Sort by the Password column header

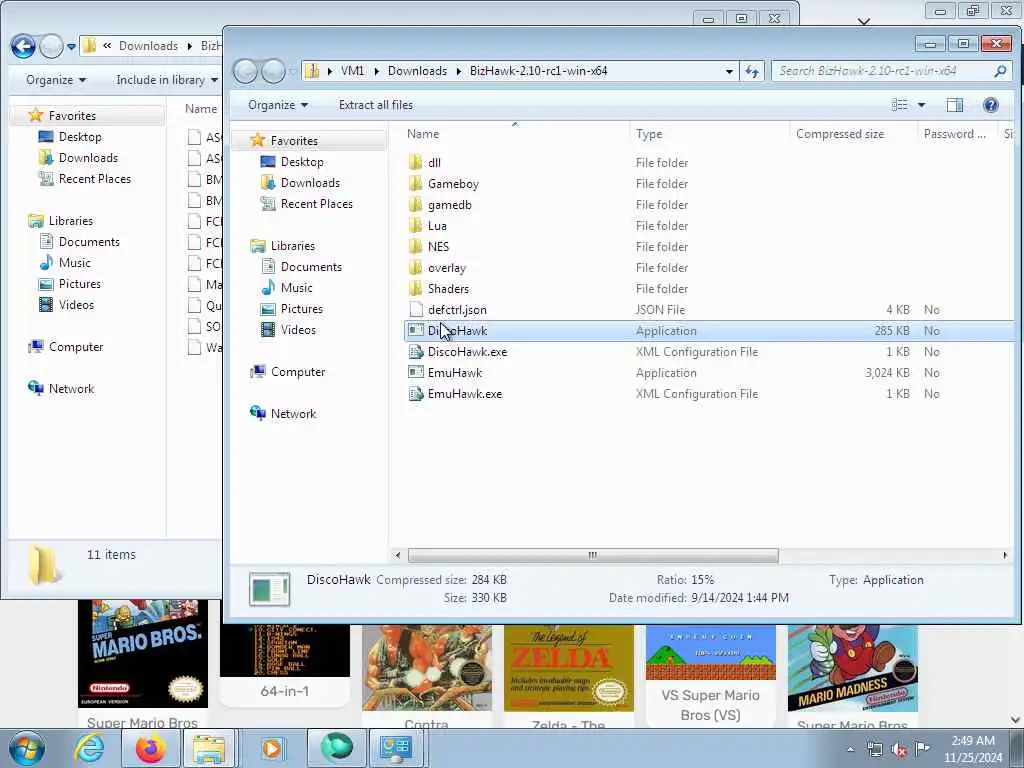point(957,134)
